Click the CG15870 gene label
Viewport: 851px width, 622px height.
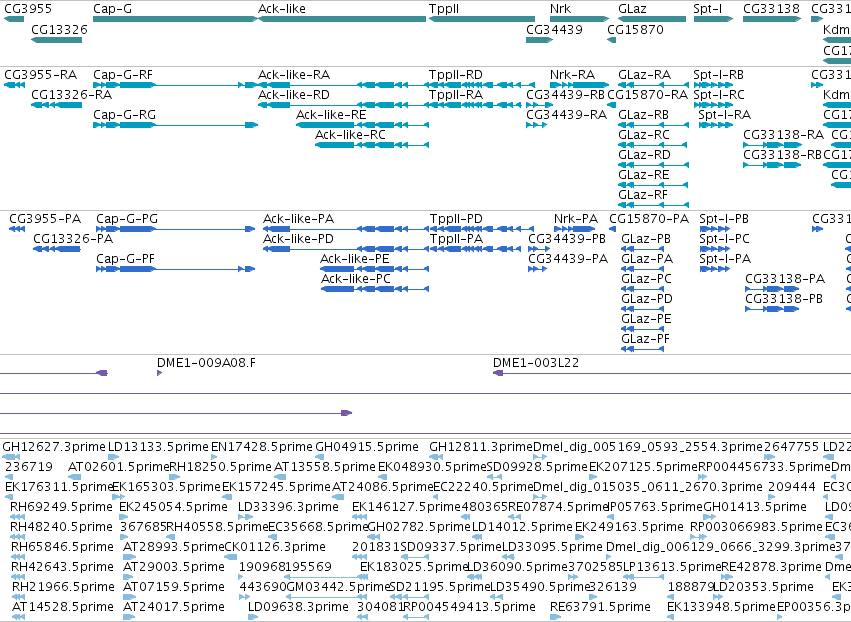pos(635,29)
